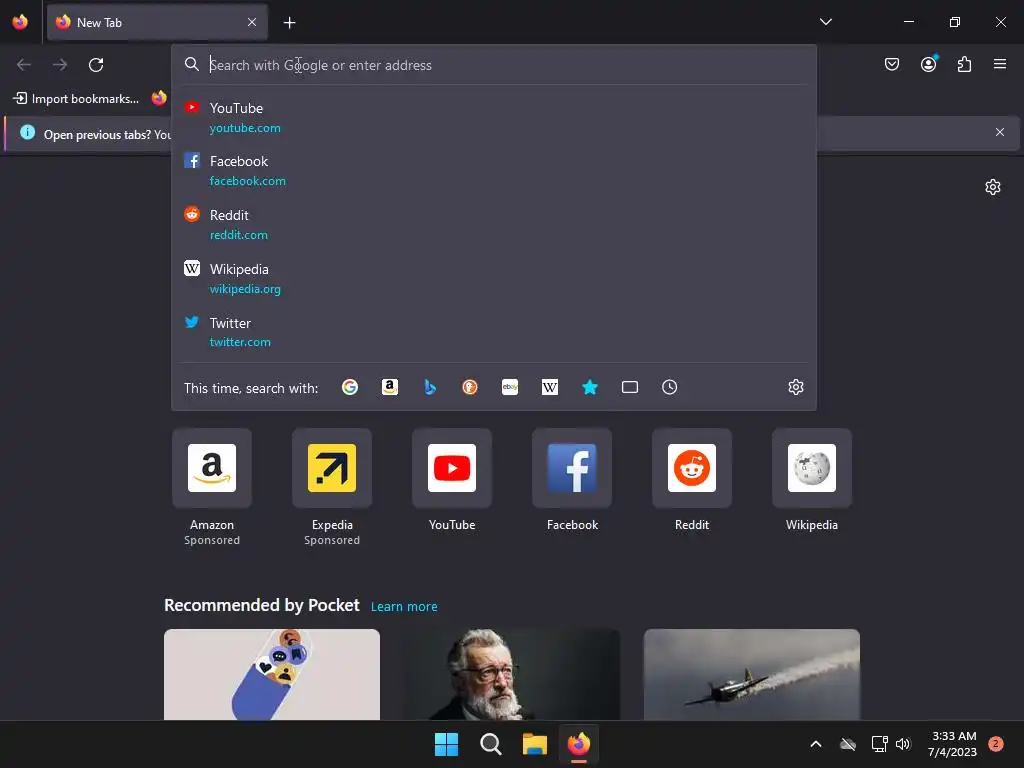
Task: Dismiss the Open previous tabs notification
Action: click(x=1000, y=132)
